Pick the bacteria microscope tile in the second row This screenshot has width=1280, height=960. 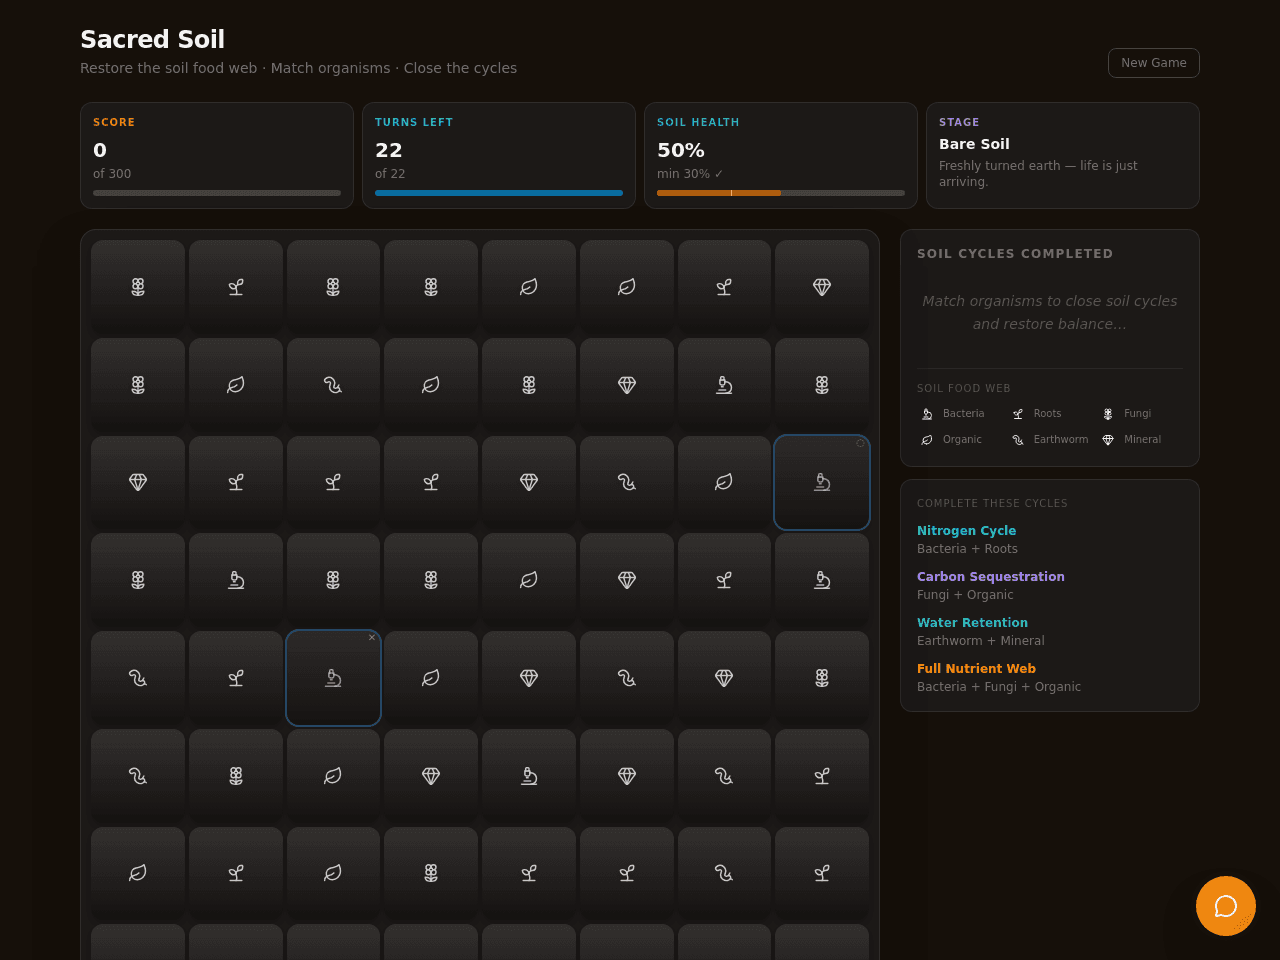click(x=724, y=385)
